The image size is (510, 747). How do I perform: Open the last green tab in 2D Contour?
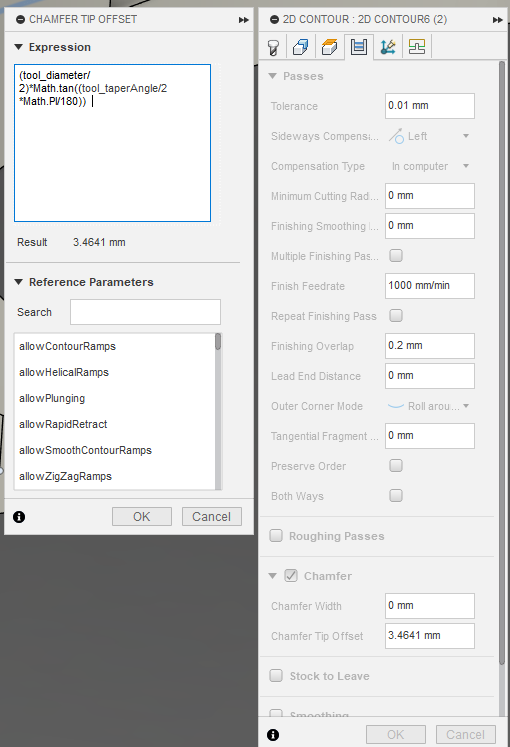(x=417, y=47)
